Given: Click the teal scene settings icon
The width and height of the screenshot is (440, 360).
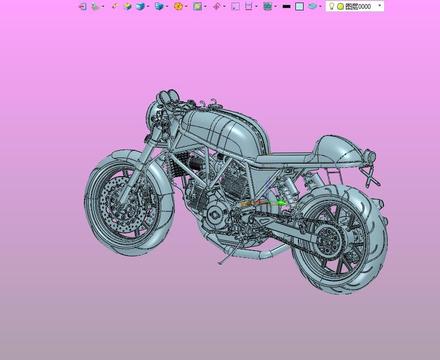Looking at the screenshot, I should coord(267,6).
